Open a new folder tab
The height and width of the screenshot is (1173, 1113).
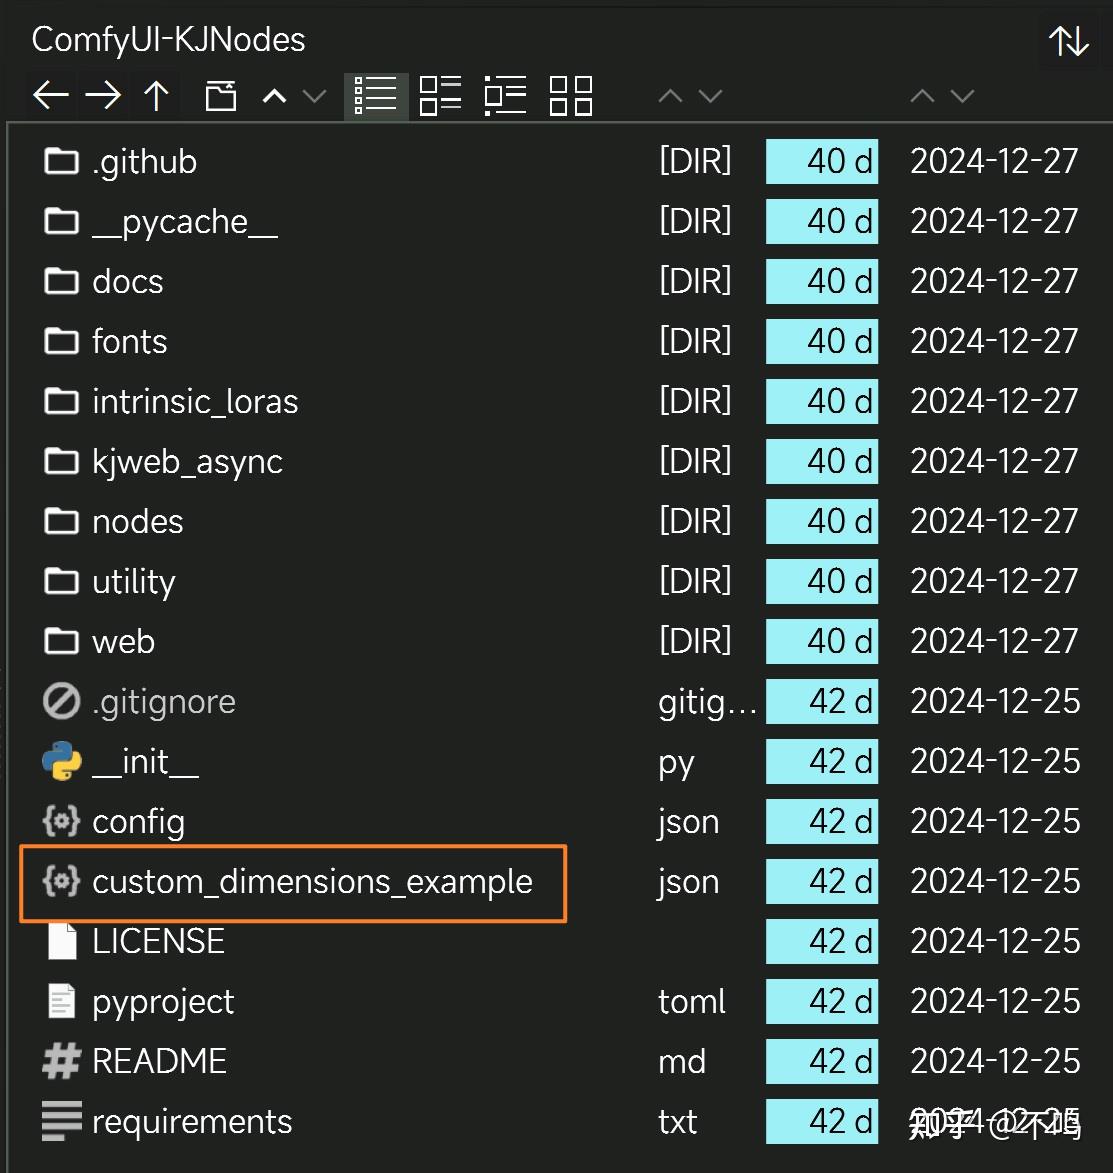tap(220, 95)
